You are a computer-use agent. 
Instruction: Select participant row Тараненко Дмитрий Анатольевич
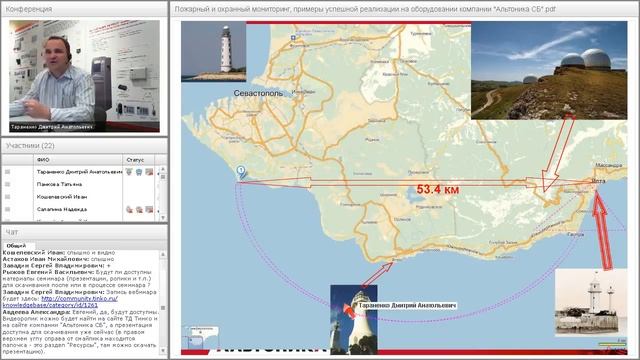click(x=80, y=172)
